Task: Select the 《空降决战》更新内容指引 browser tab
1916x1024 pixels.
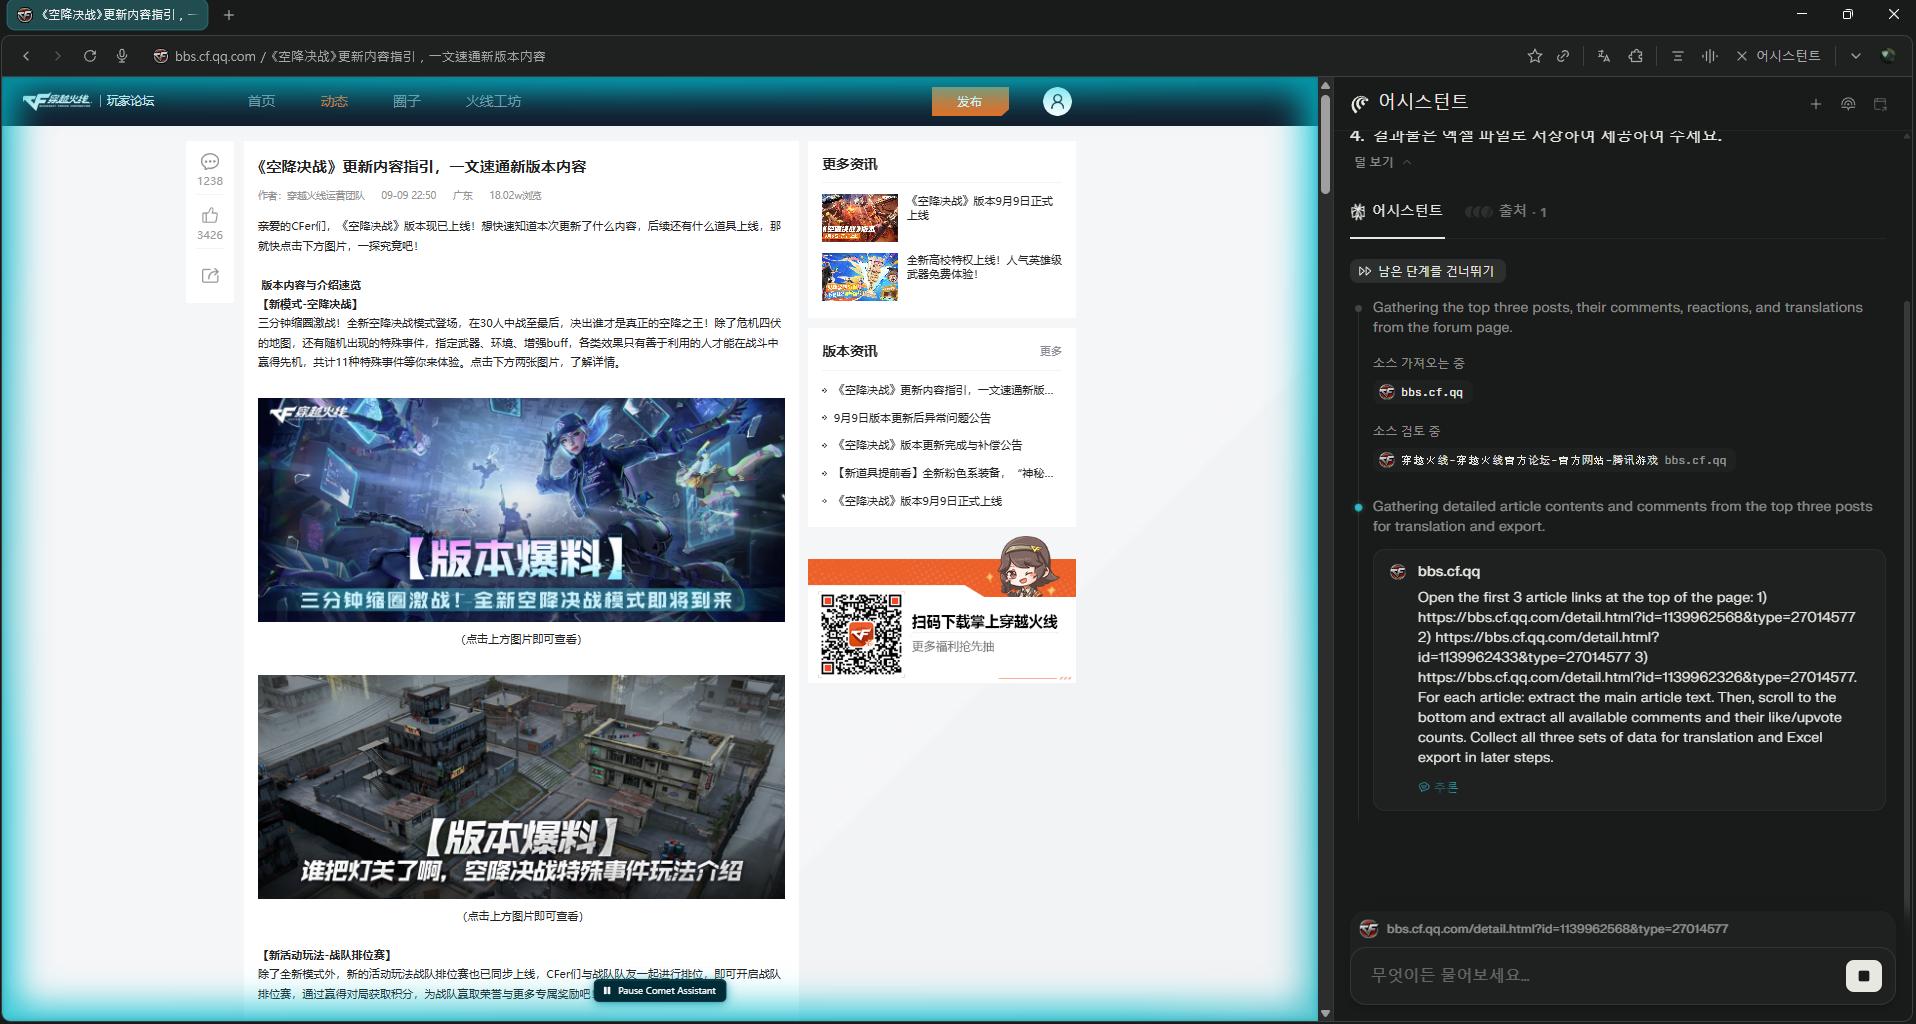Action: pyautogui.click(x=107, y=15)
